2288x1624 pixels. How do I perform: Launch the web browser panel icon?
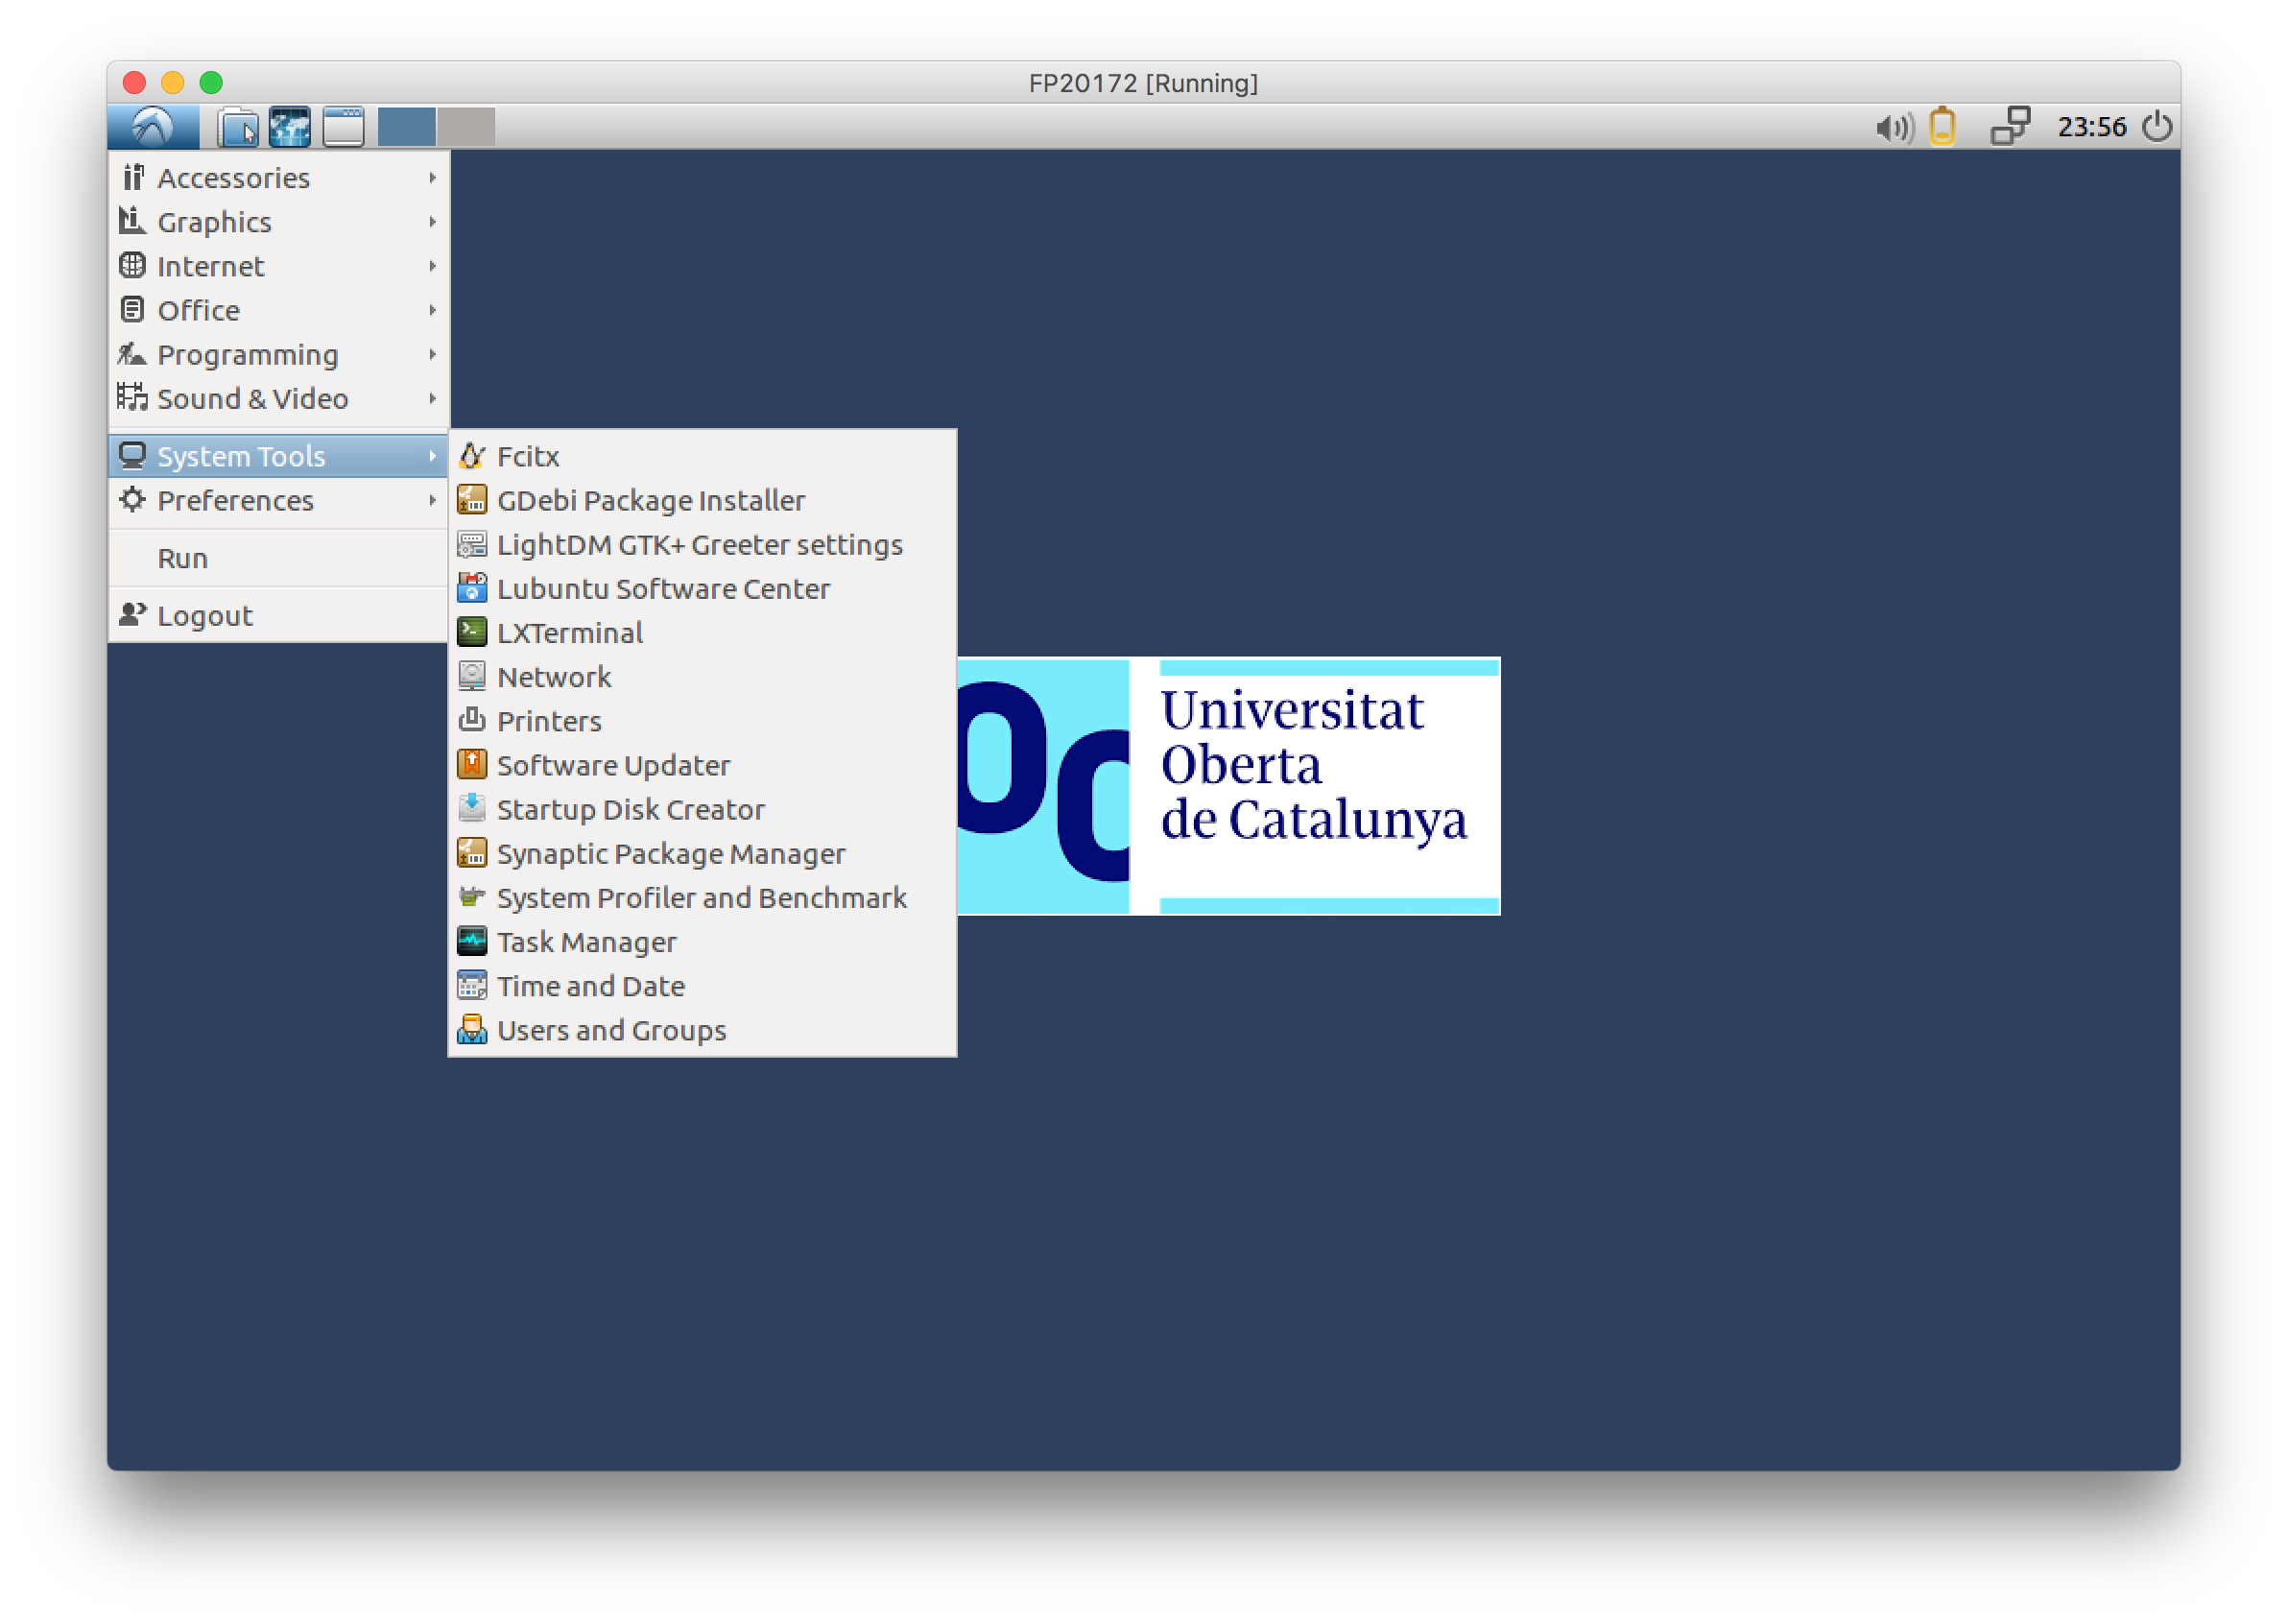tap(290, 127)
